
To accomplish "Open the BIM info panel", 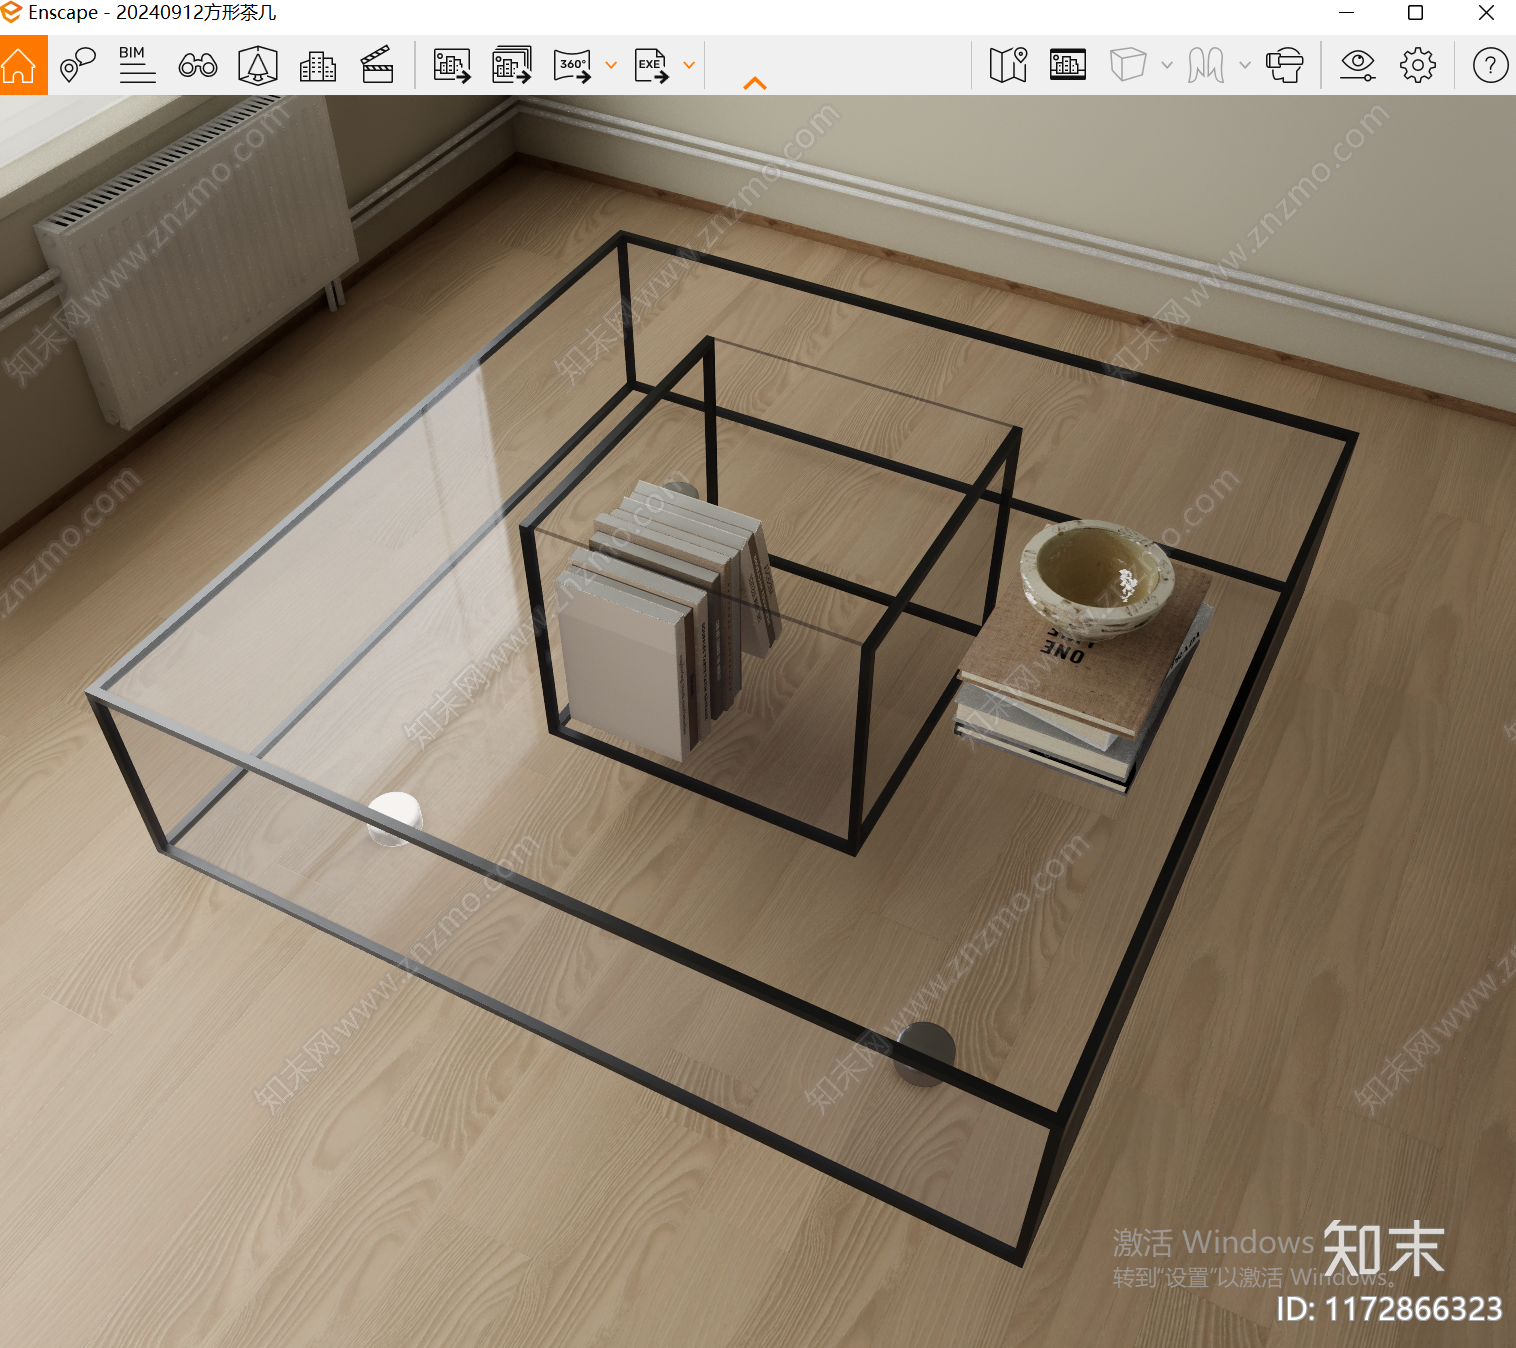I will 137,65.
